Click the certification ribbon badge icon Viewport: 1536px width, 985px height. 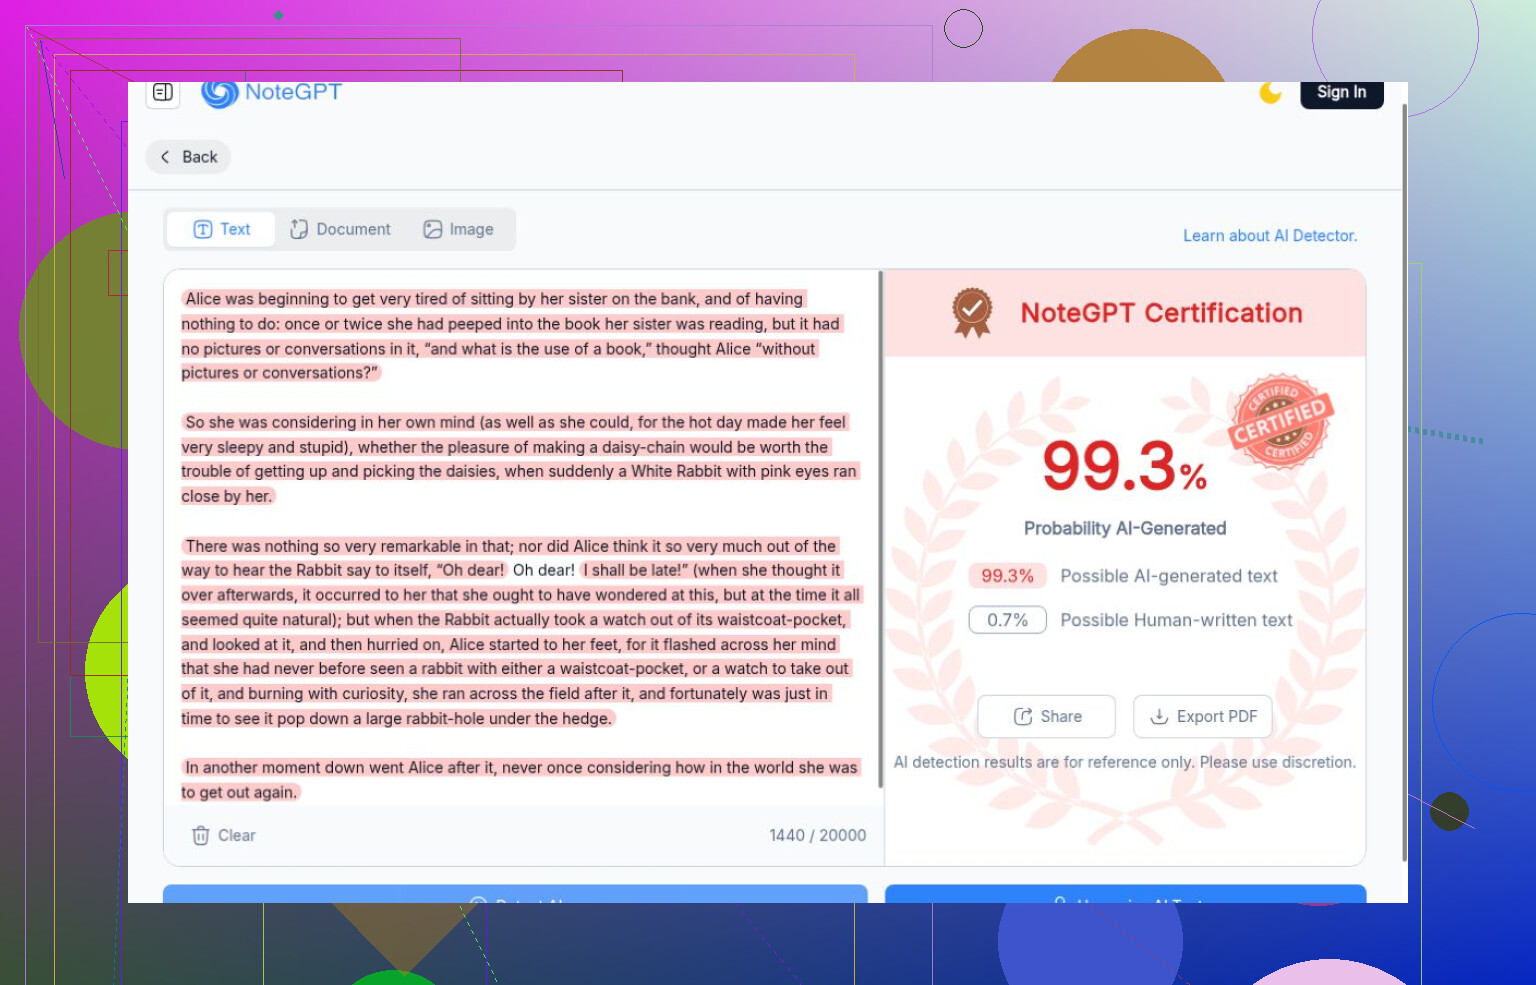(971, 313)
